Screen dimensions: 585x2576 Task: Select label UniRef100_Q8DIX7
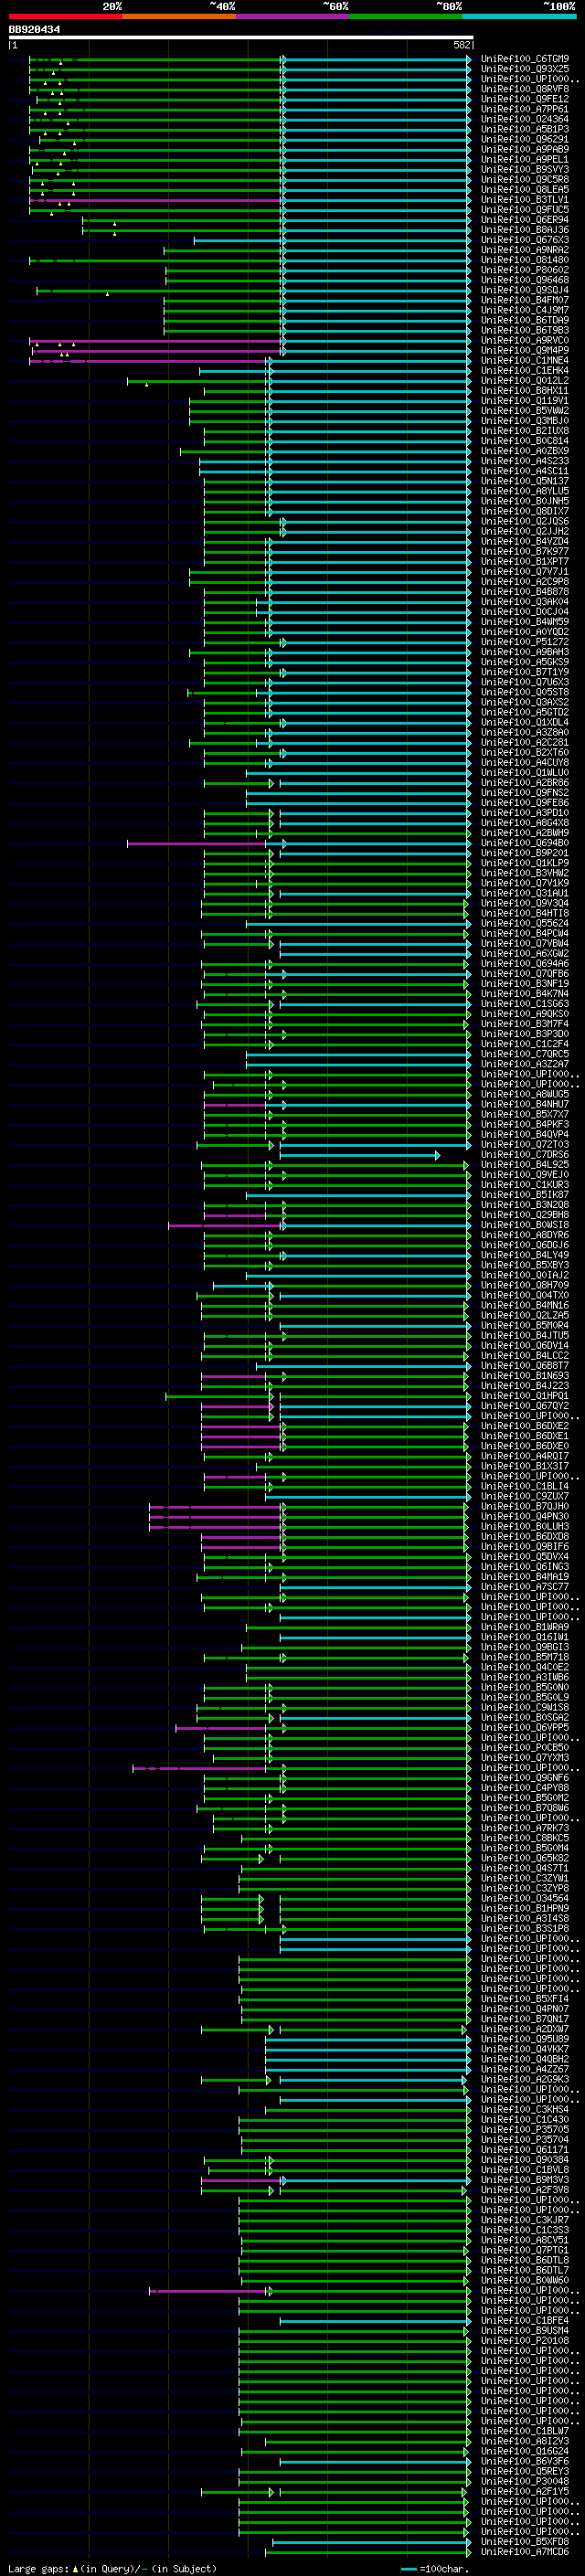[x=525, y=511]
